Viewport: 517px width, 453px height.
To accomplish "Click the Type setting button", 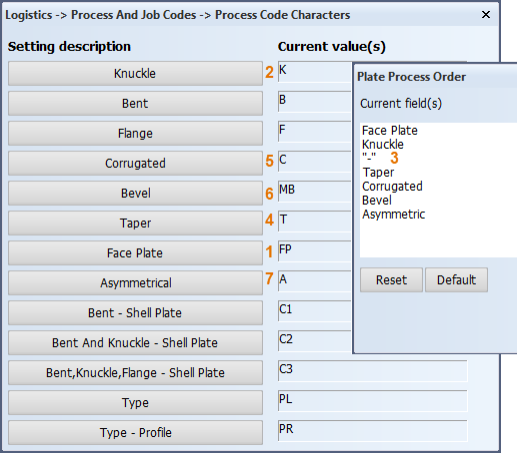I will coord(135,402).
